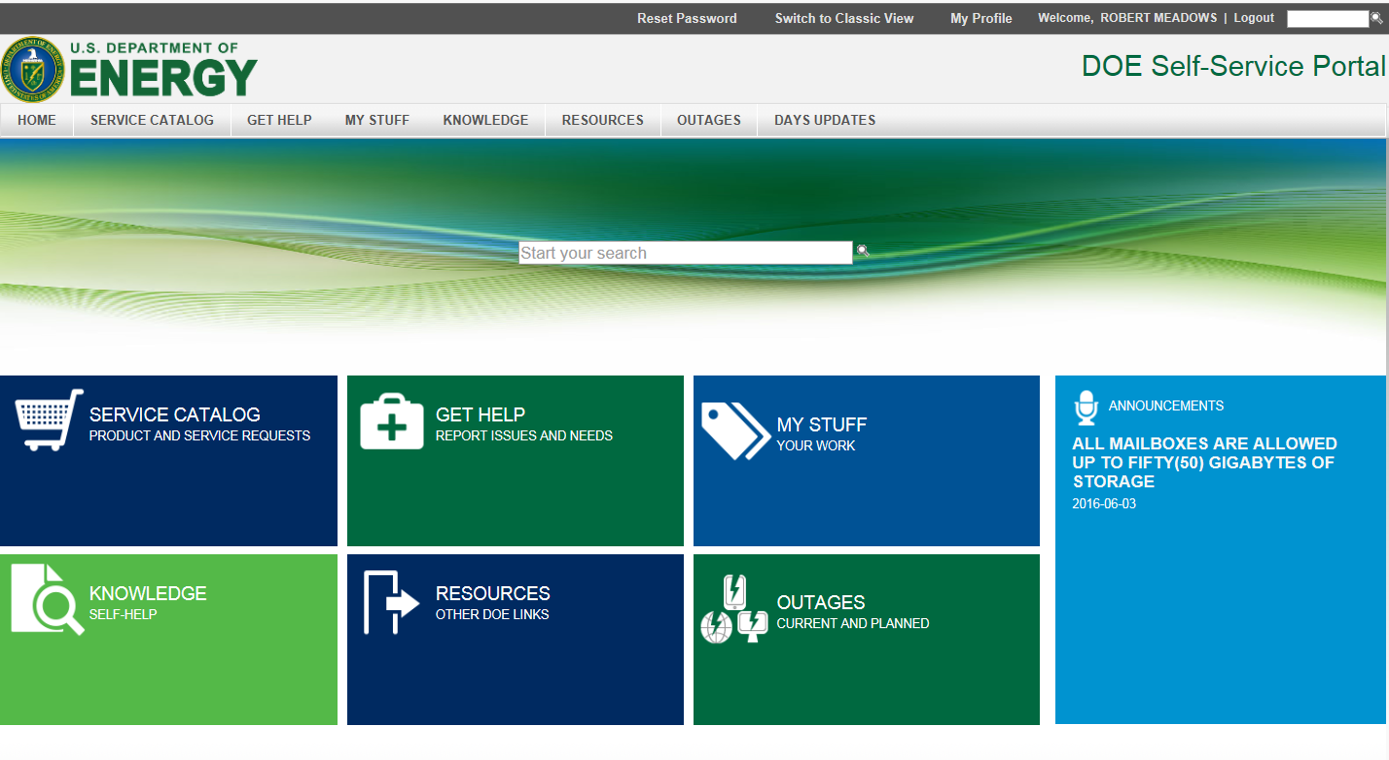The width and height of the screenshot is (1389, 760).
Task: Open the Resources tile title
Action: (x=492, y=593)
